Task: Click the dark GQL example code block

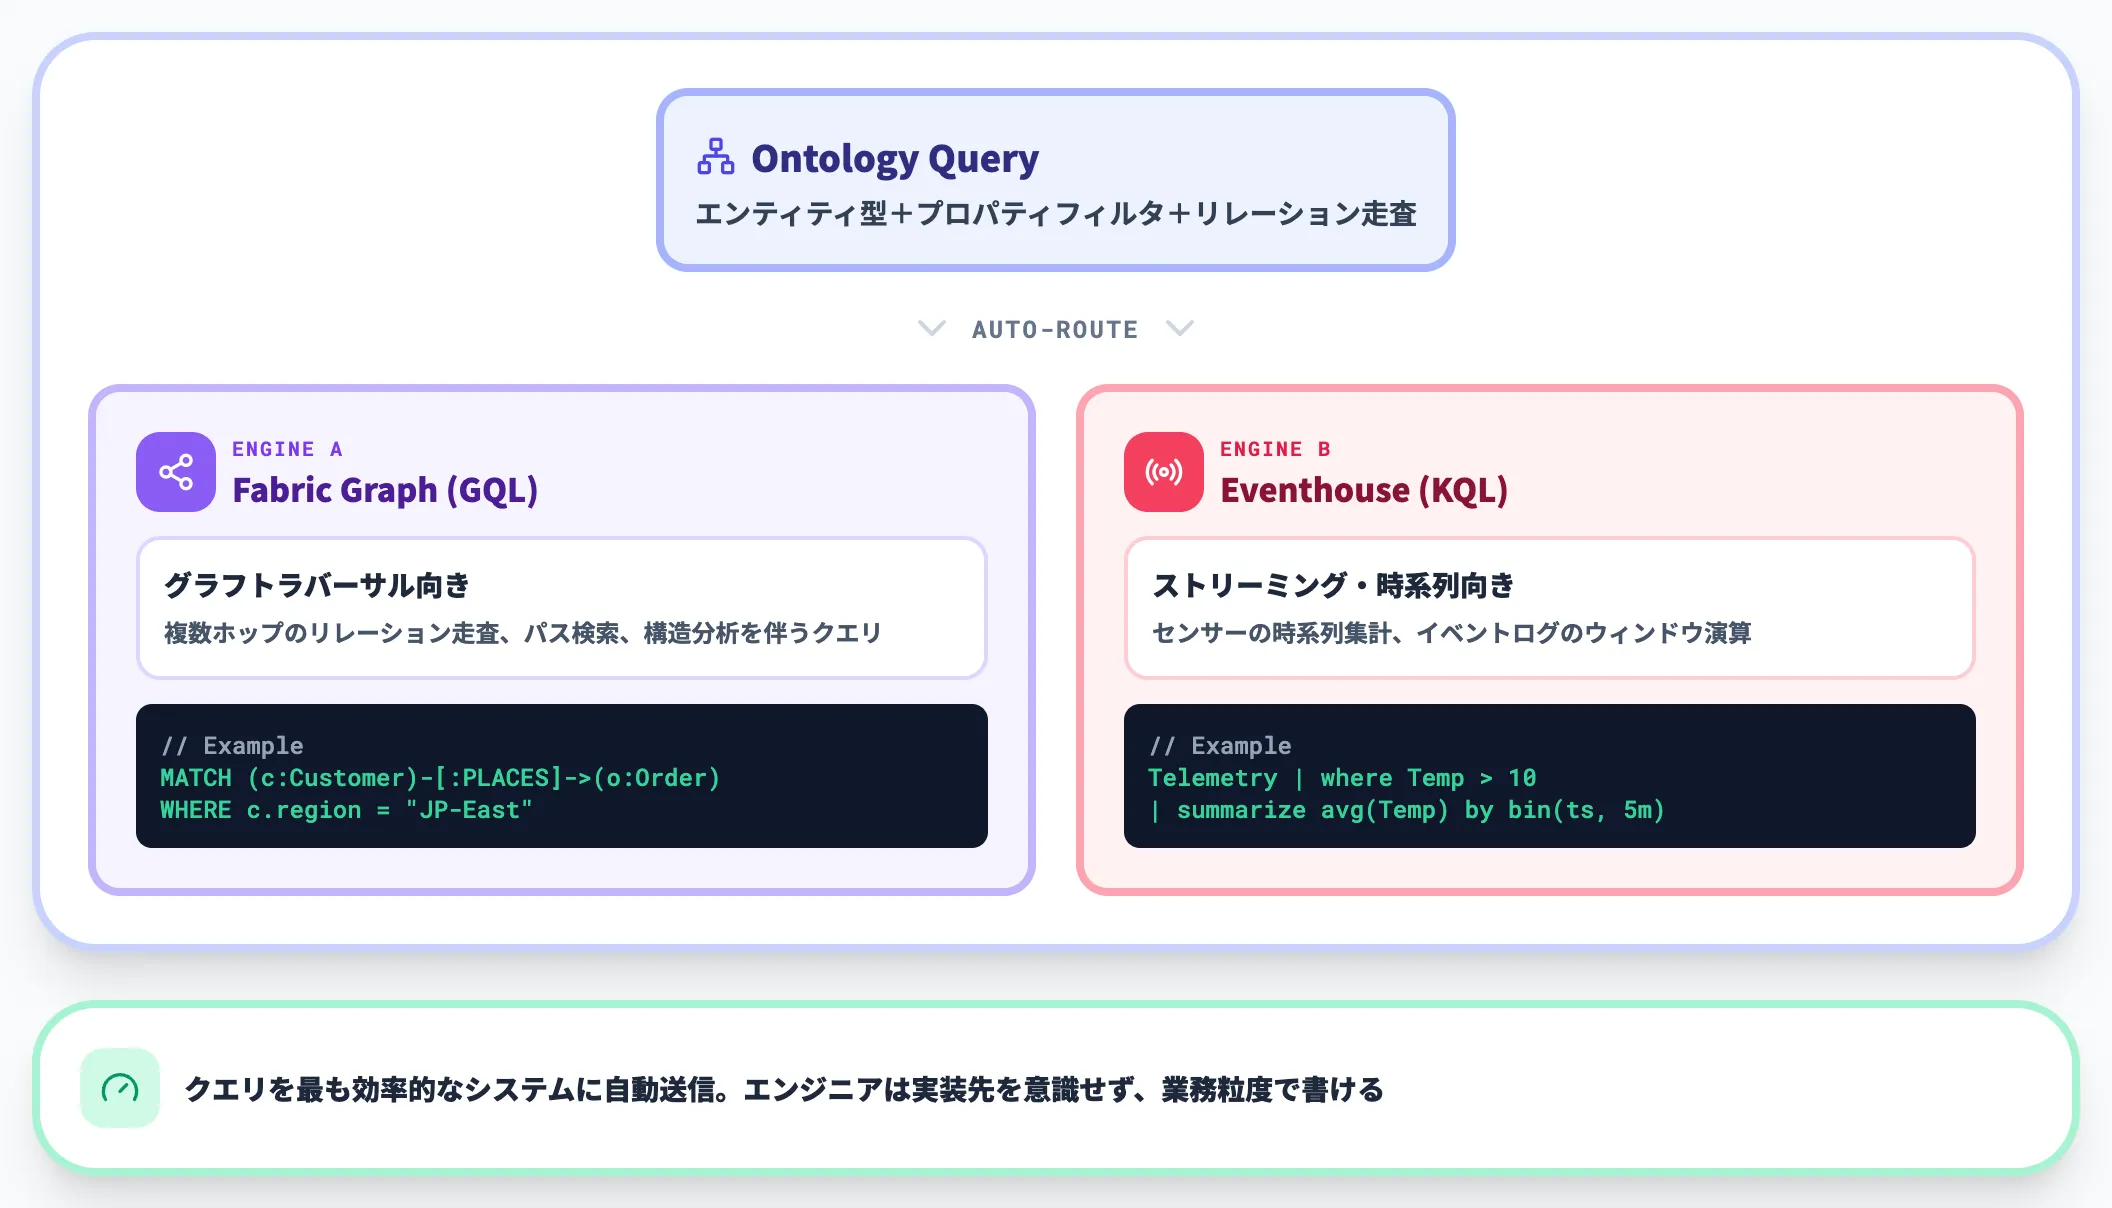Action: pyautogui.click(x=560, y=776)
